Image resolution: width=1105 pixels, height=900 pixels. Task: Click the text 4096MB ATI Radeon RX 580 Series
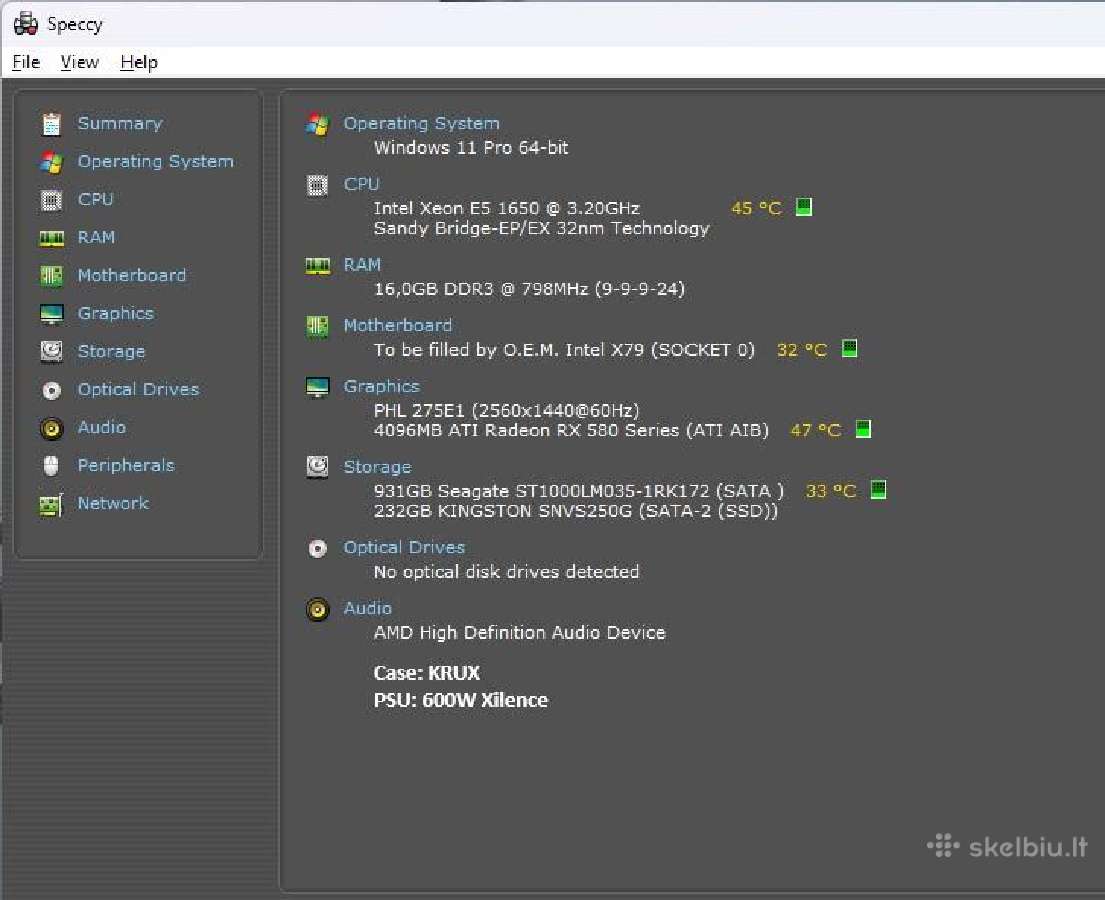[526, 430]
